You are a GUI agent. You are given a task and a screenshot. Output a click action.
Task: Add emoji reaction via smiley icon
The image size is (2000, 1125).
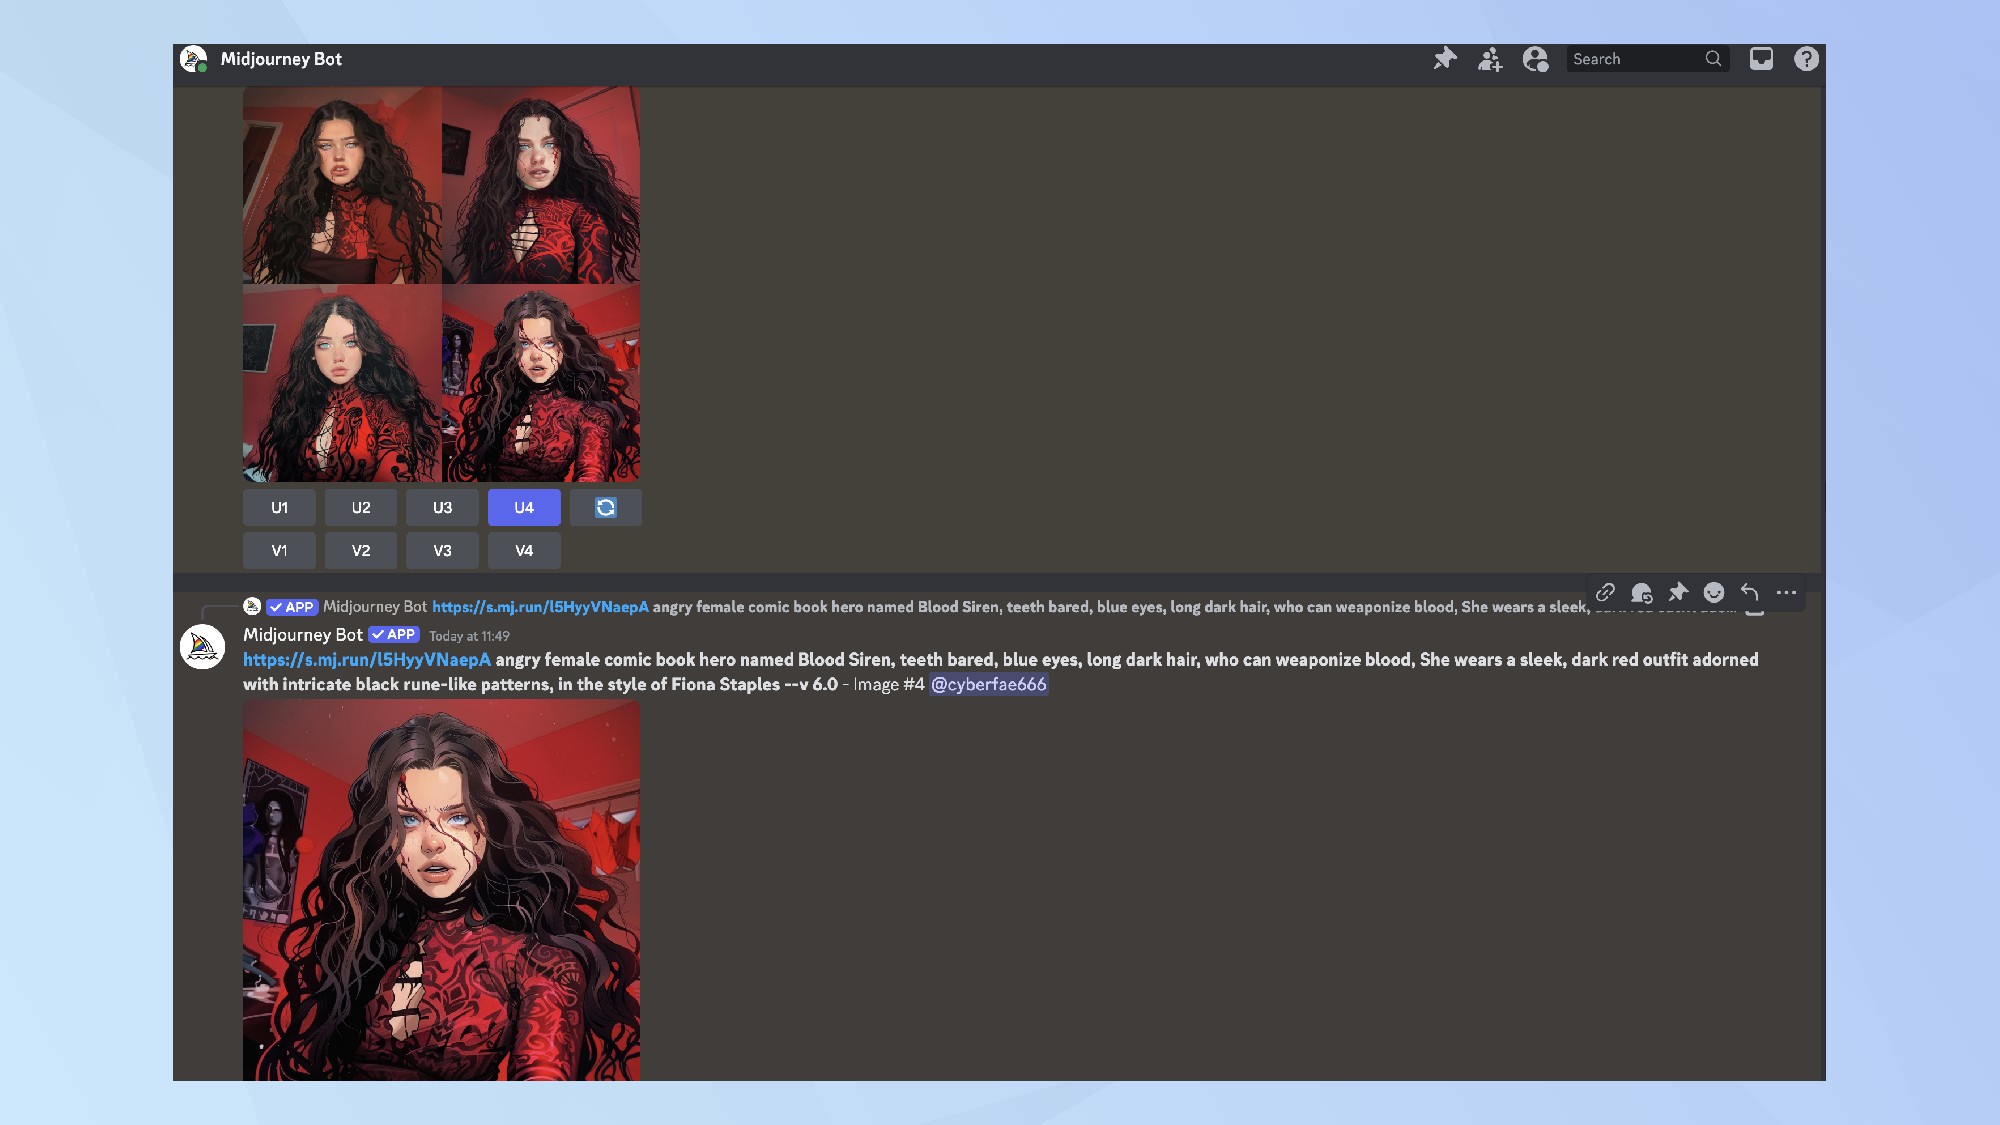click(1714, 592)
